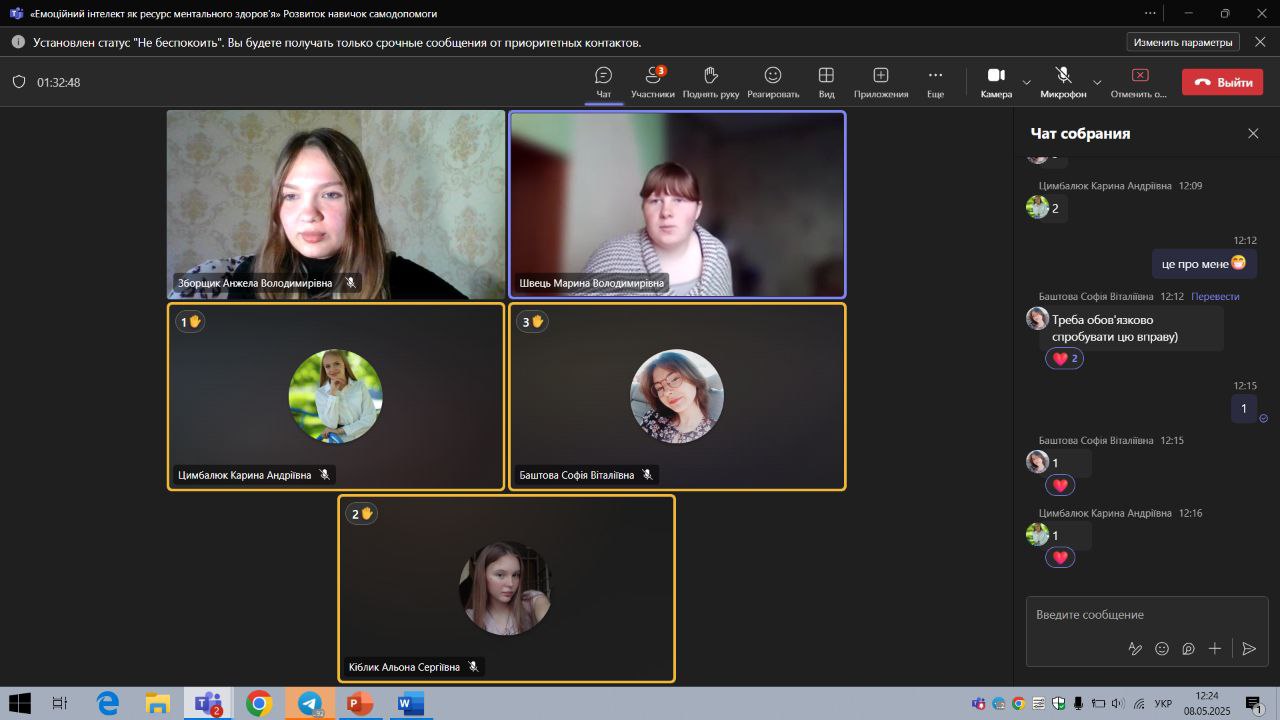1280x720 pixels.
Task: Click the send message arrow icon
Action: point(1248,648)
